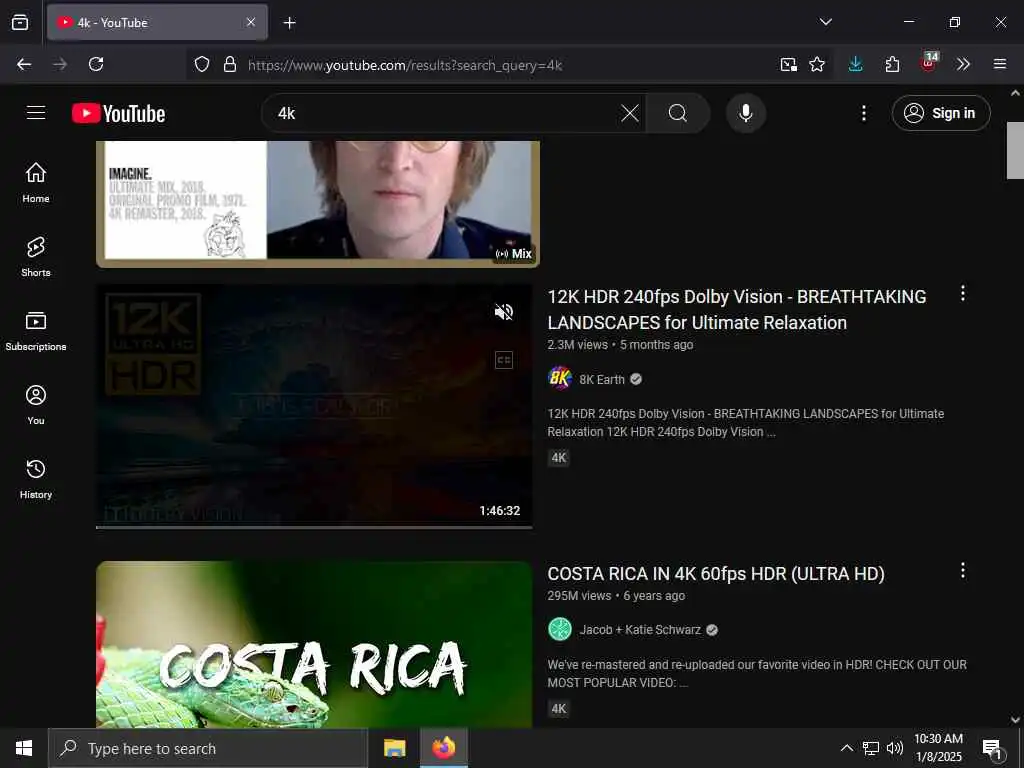Click the Sign in button
Image resolution: width=1024 pixels, height=768 pixels.
941,113
